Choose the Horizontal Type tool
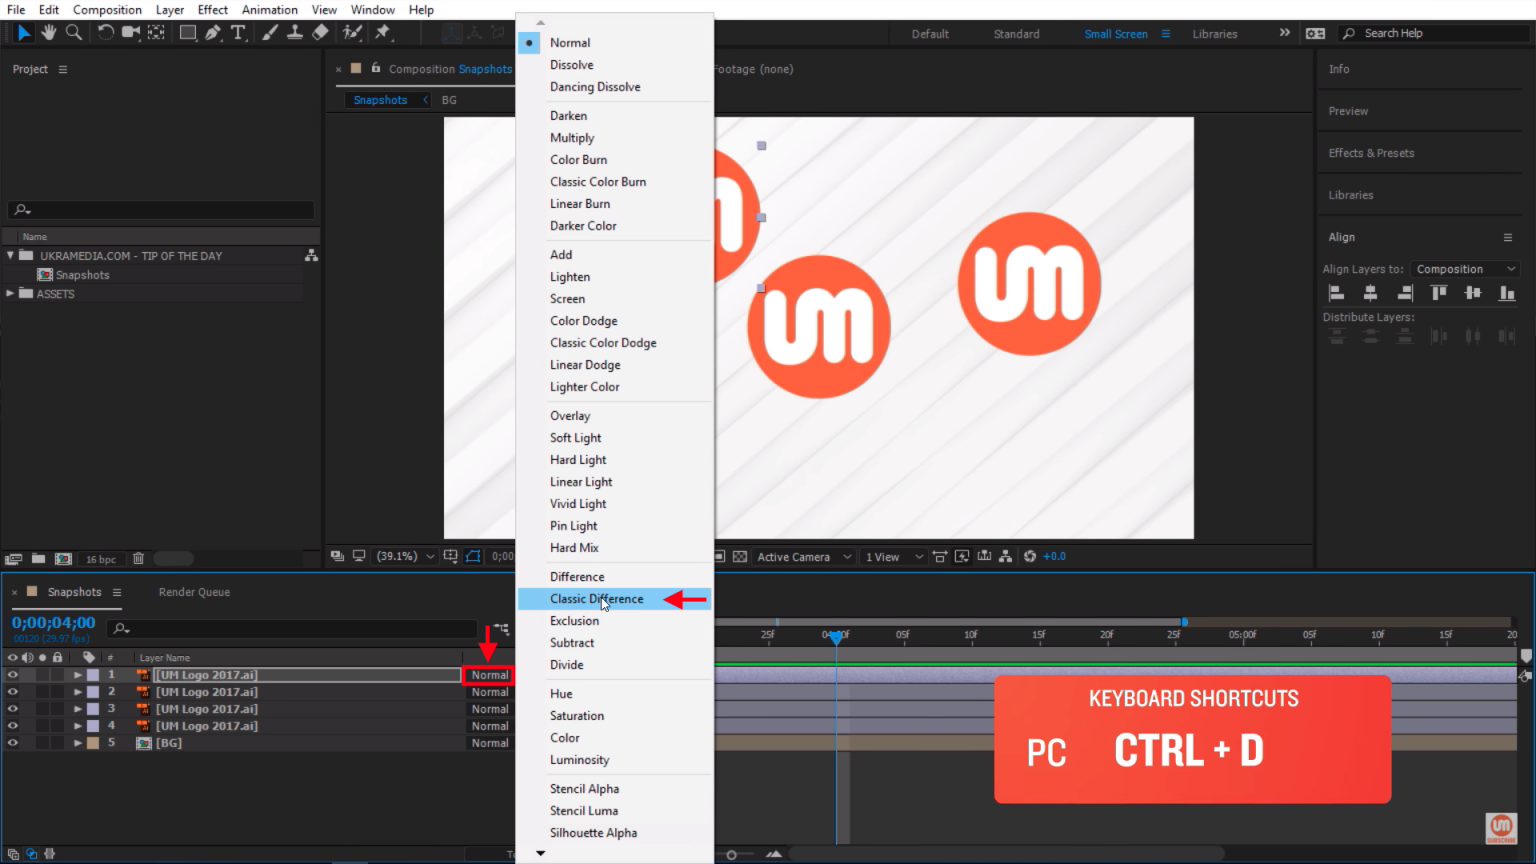This screenshot has width=1536, height=864. coord(238,33)
